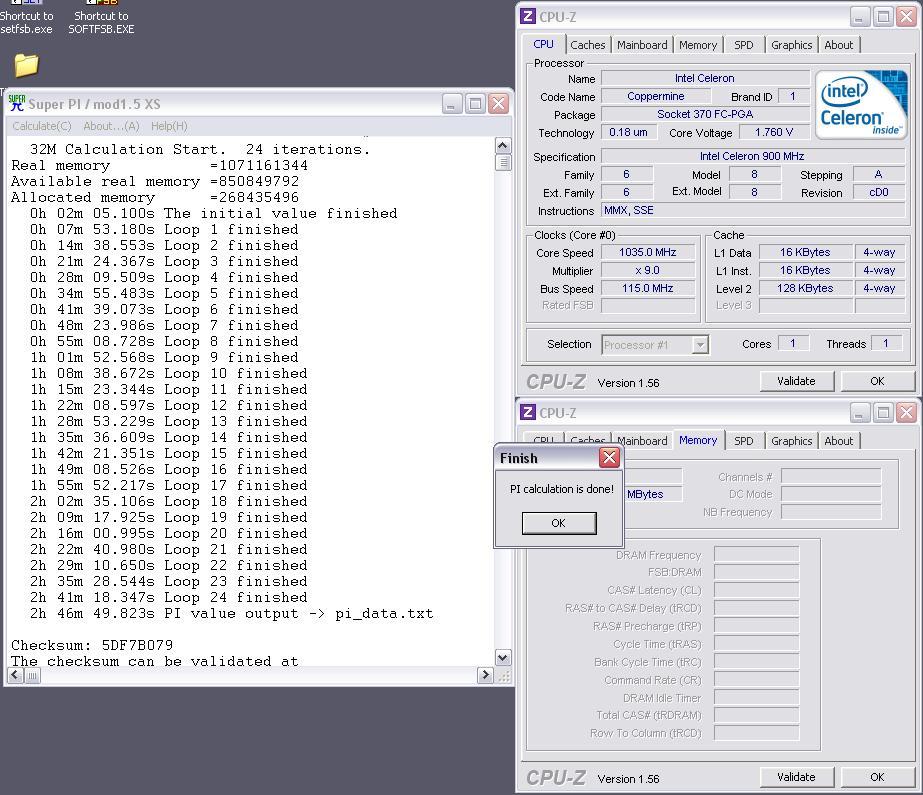
Task: Click Validate in the bottom CPU-Z window
Action: click(796, 777)
